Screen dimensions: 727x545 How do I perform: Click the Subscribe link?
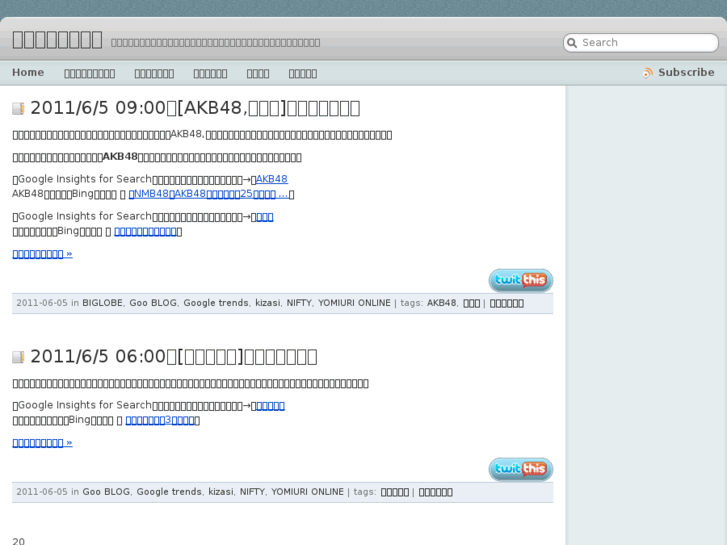[x=686, y=73]
